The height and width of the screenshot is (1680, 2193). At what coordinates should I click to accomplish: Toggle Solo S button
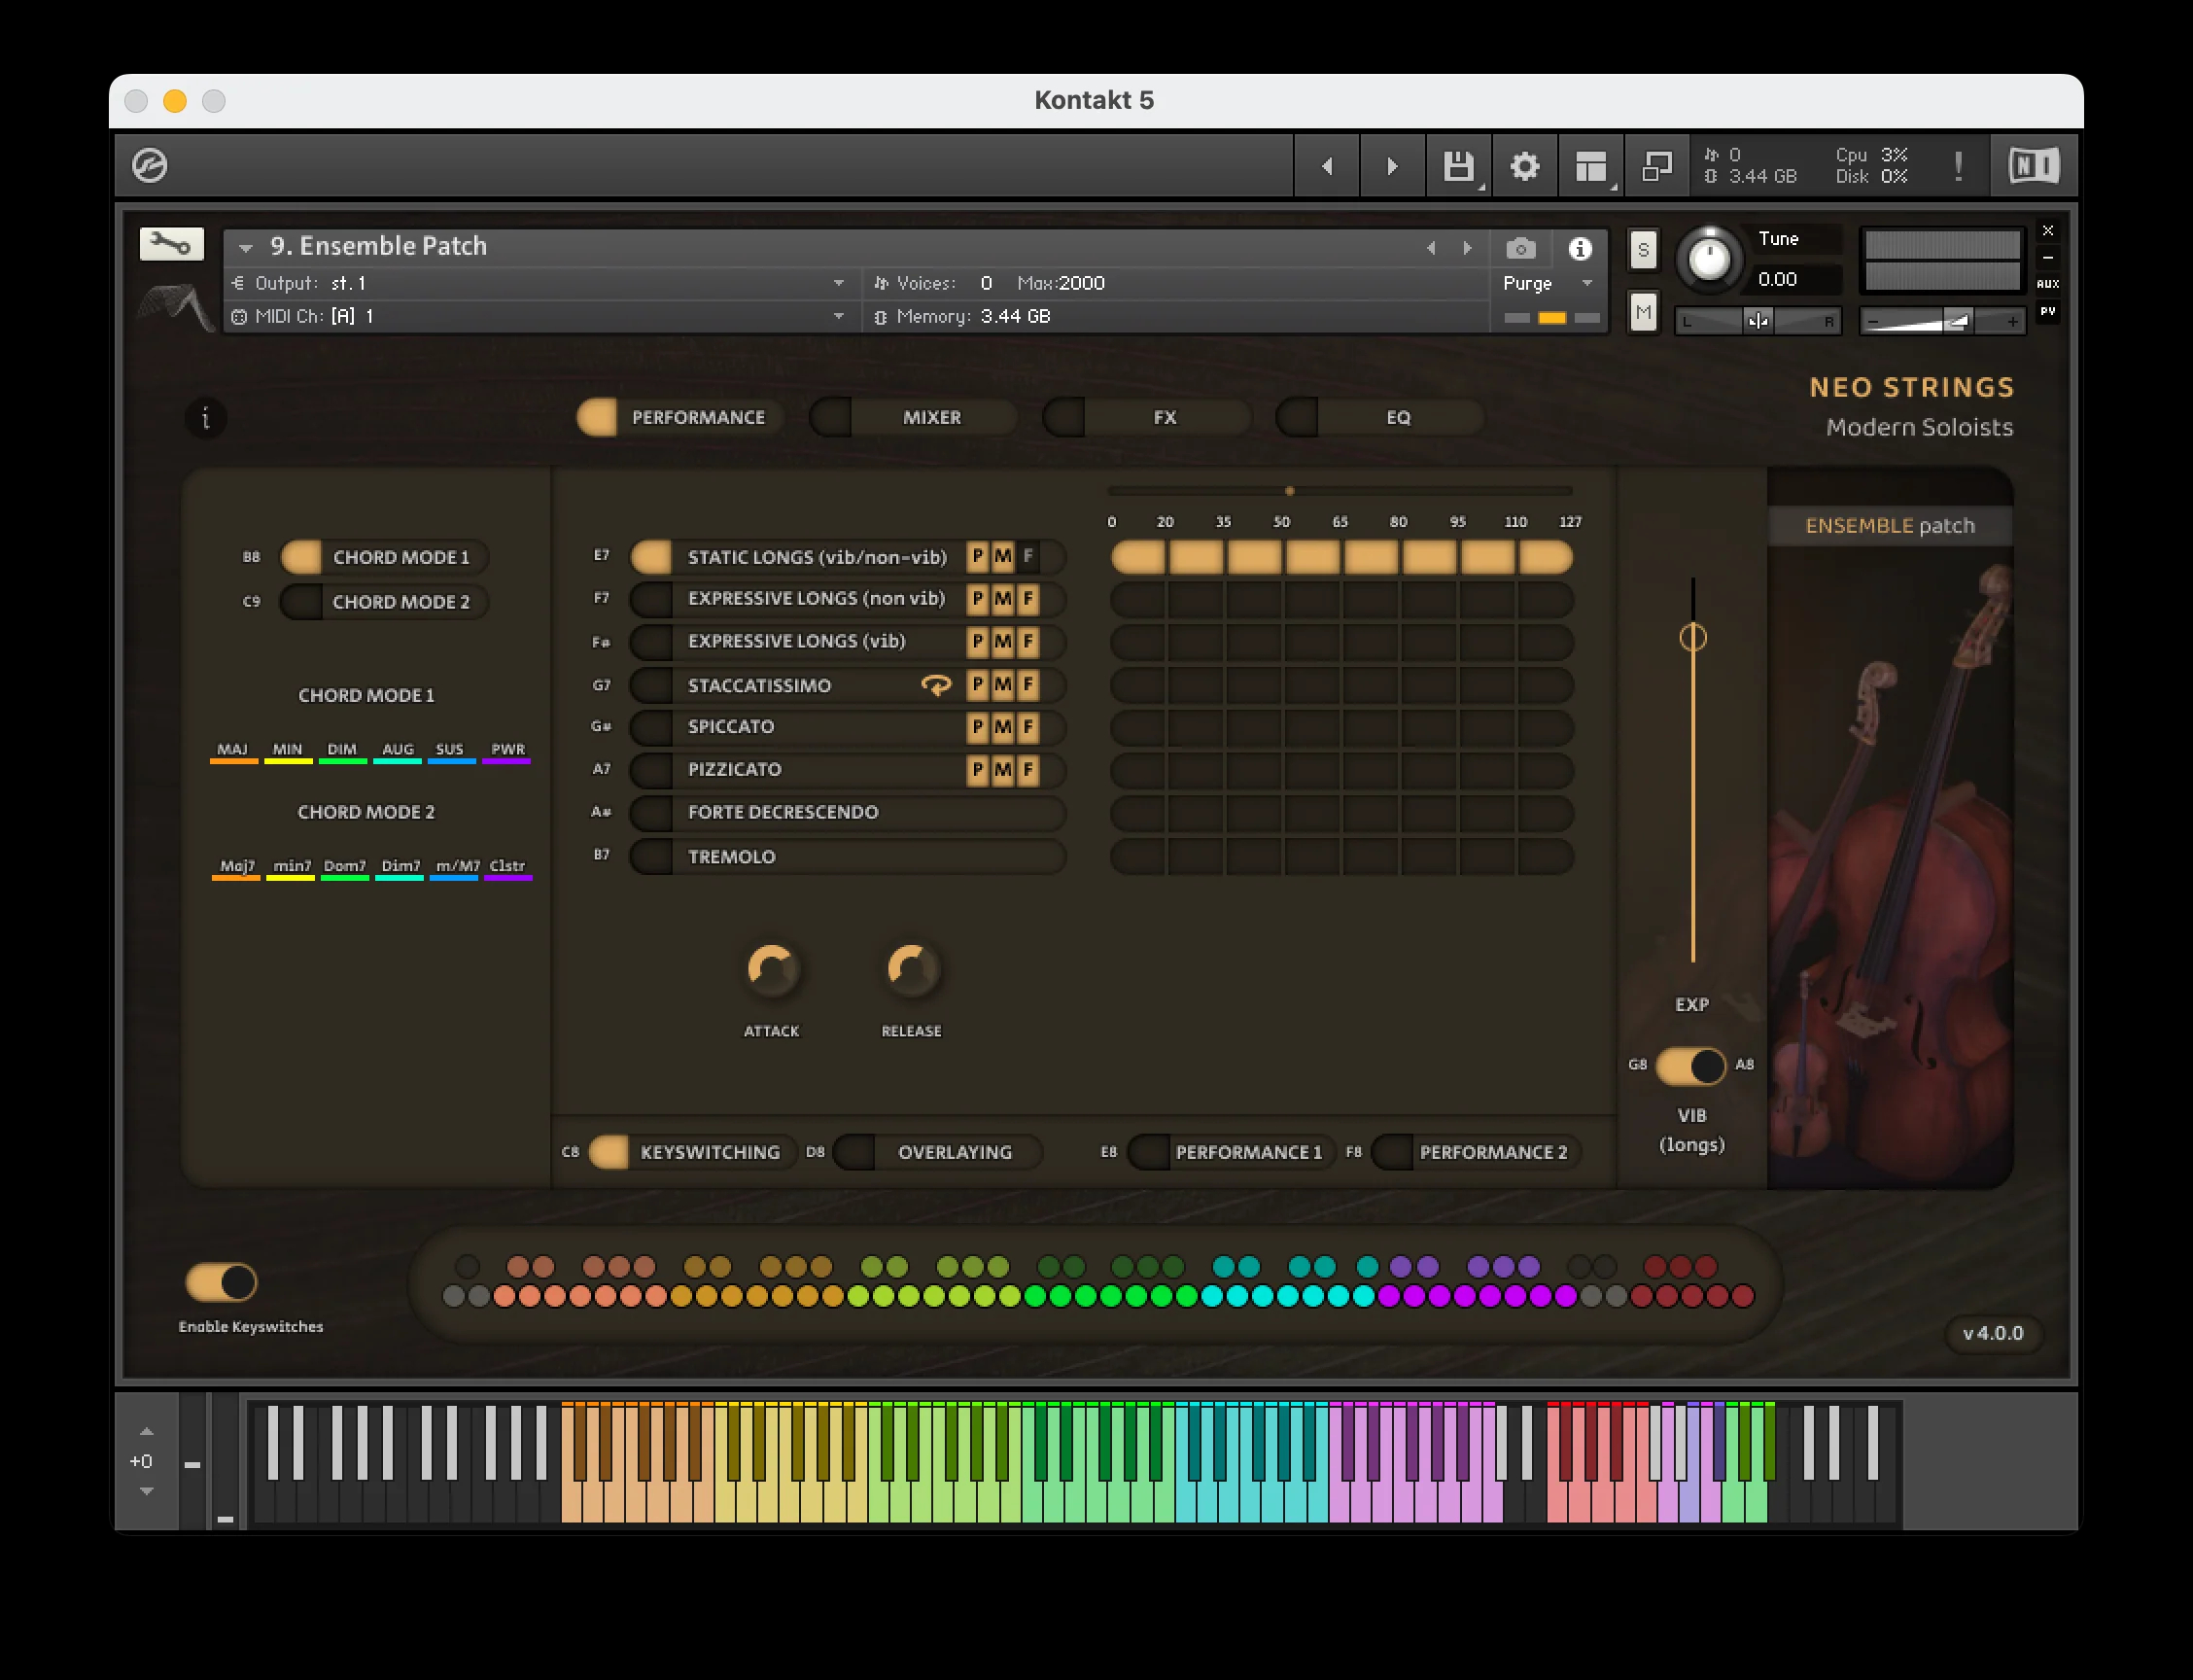pos(1643,251)
